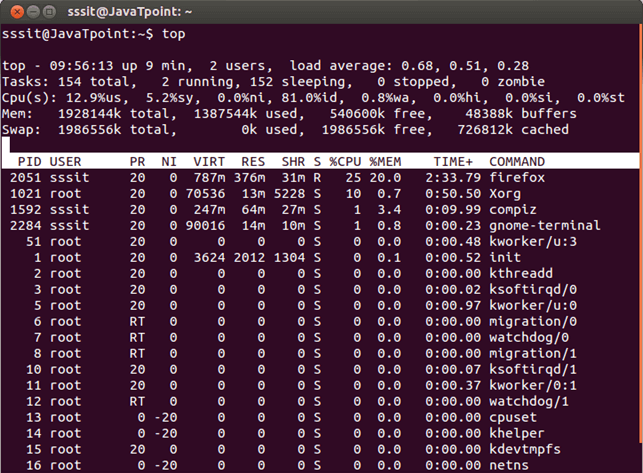Click the Xorg VIRT value 70536

coord(205,194)
